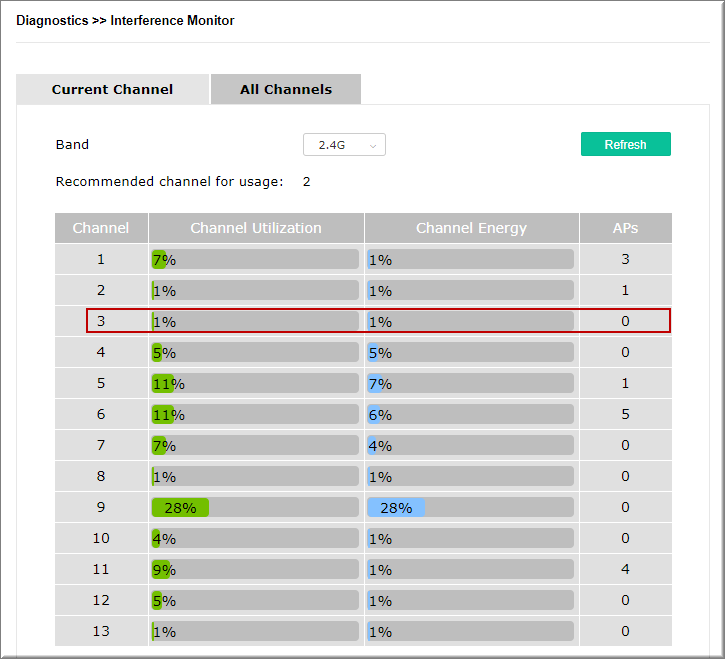725x659 pixels.
Task: Click channel 12 utilization bar showing 5%
Action: (x=255, y=600)
